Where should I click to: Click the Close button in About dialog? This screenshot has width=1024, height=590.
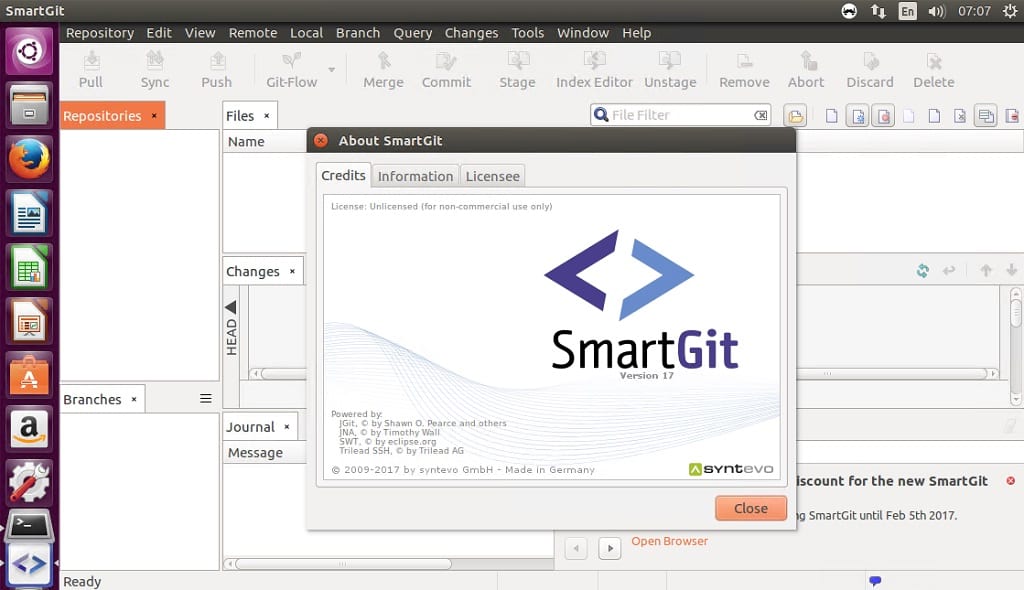[750, 508]
